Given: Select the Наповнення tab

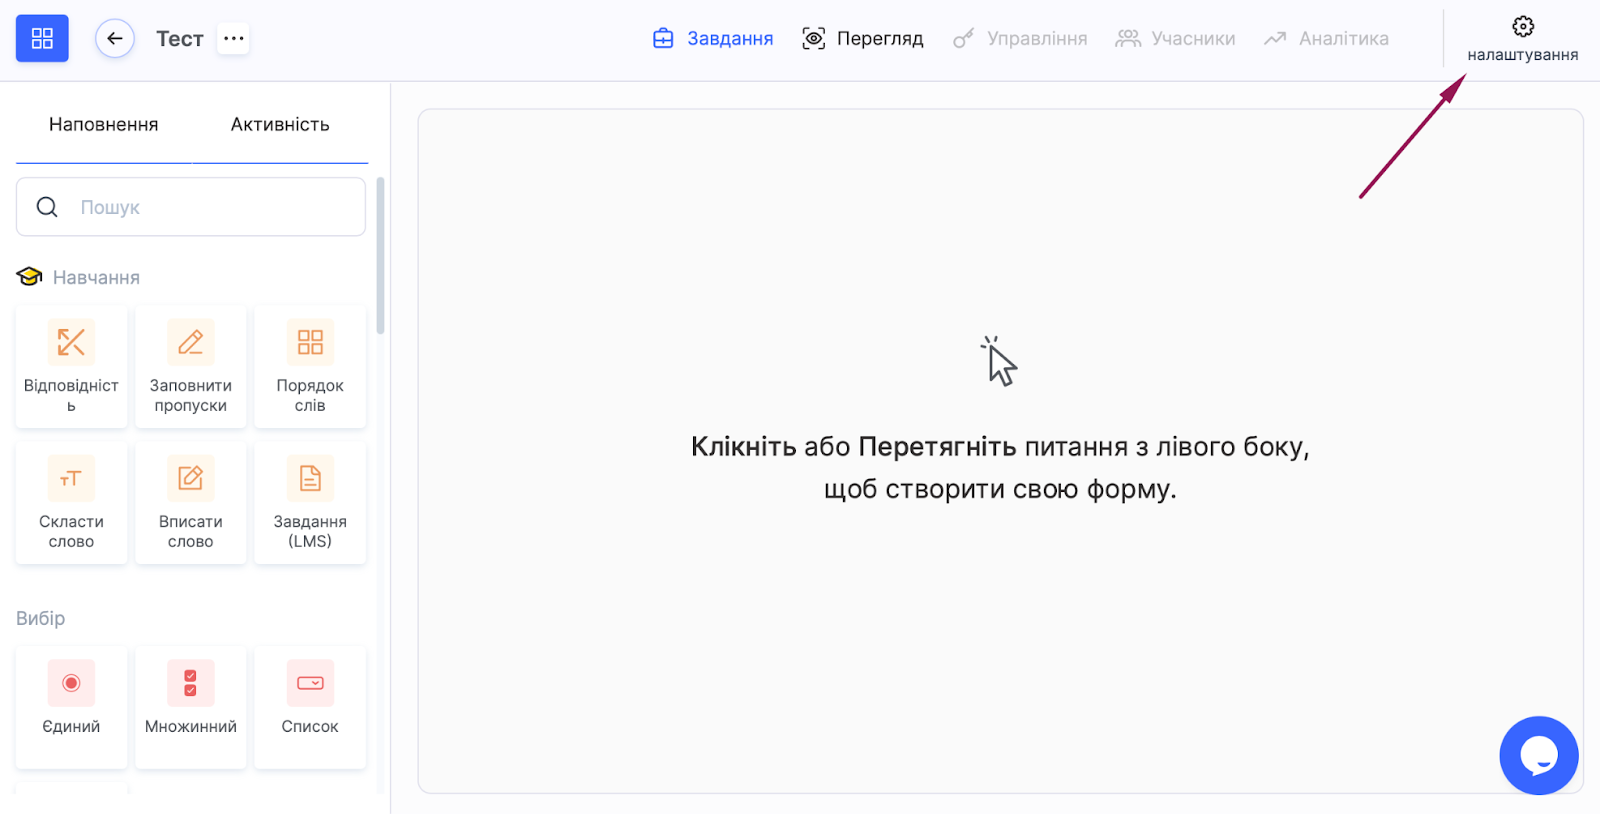Looking at the screenshot, I should point(104,125).
